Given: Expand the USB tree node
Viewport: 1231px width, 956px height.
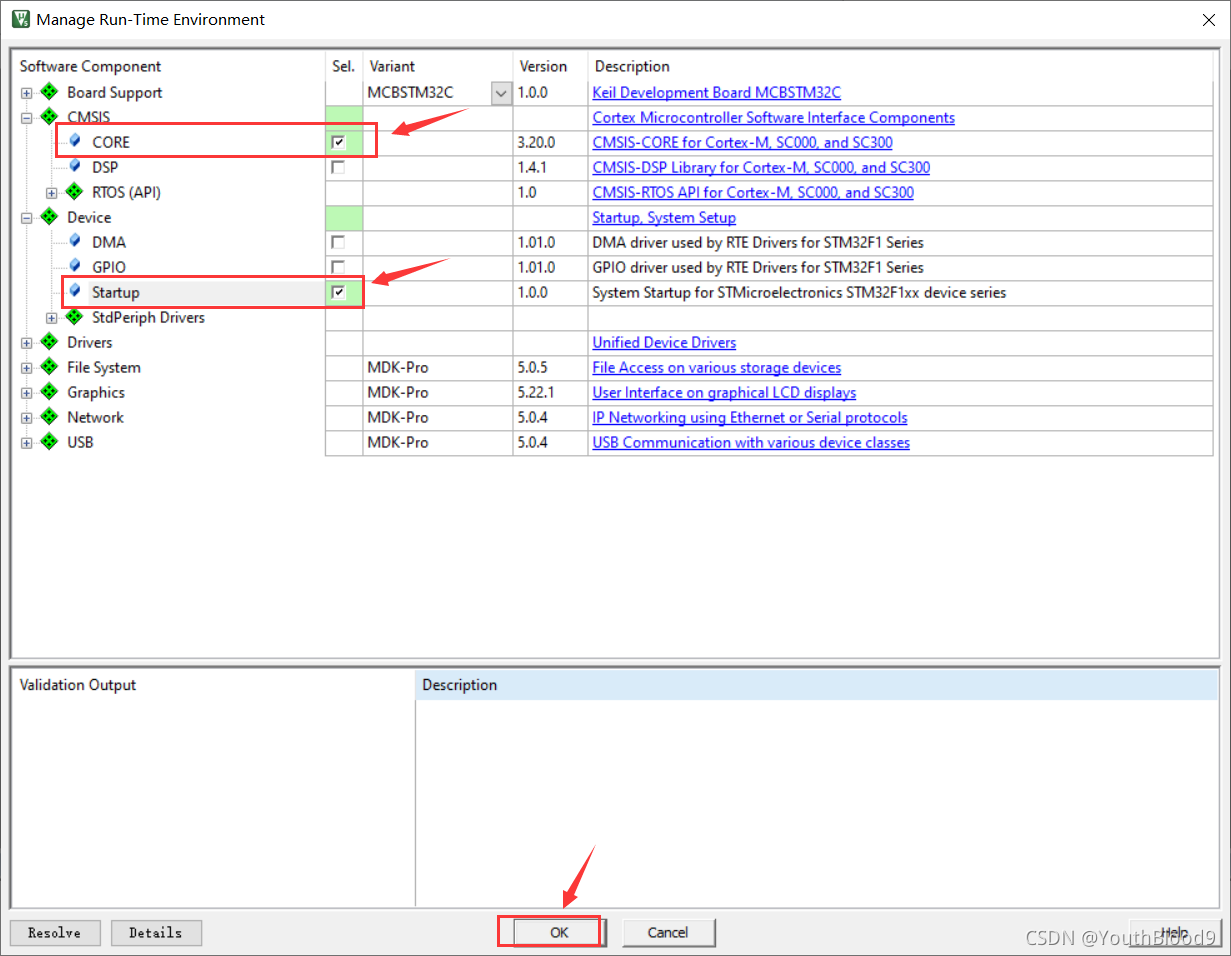Looking at the screenshot, I should [x=27, y=443].
